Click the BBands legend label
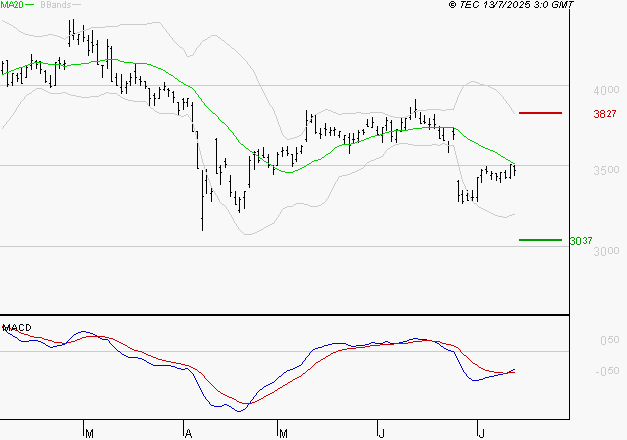The width and height of the screenshot is (627, 440). [x=55, y=6]
